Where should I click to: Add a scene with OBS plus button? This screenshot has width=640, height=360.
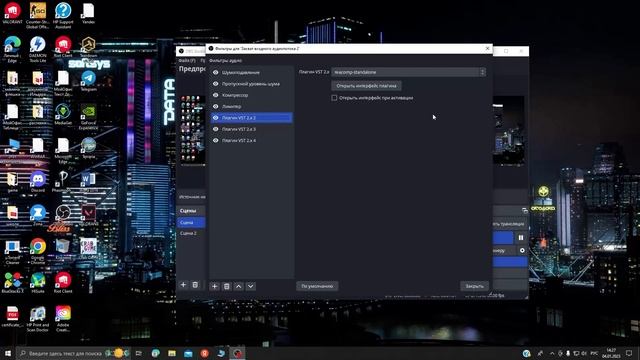183,285
